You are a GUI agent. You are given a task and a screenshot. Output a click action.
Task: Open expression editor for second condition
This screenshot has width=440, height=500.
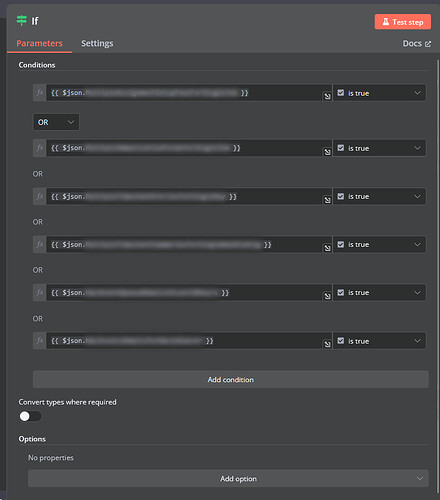tap(327, 152)
